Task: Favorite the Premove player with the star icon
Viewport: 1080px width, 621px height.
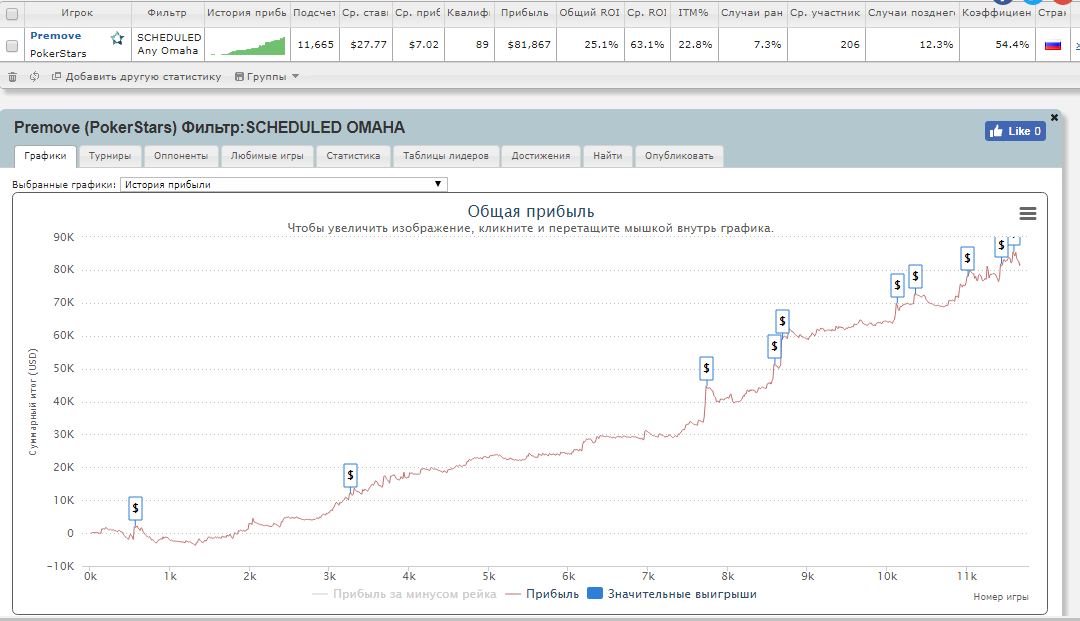Action: click(x=118, y=39)
